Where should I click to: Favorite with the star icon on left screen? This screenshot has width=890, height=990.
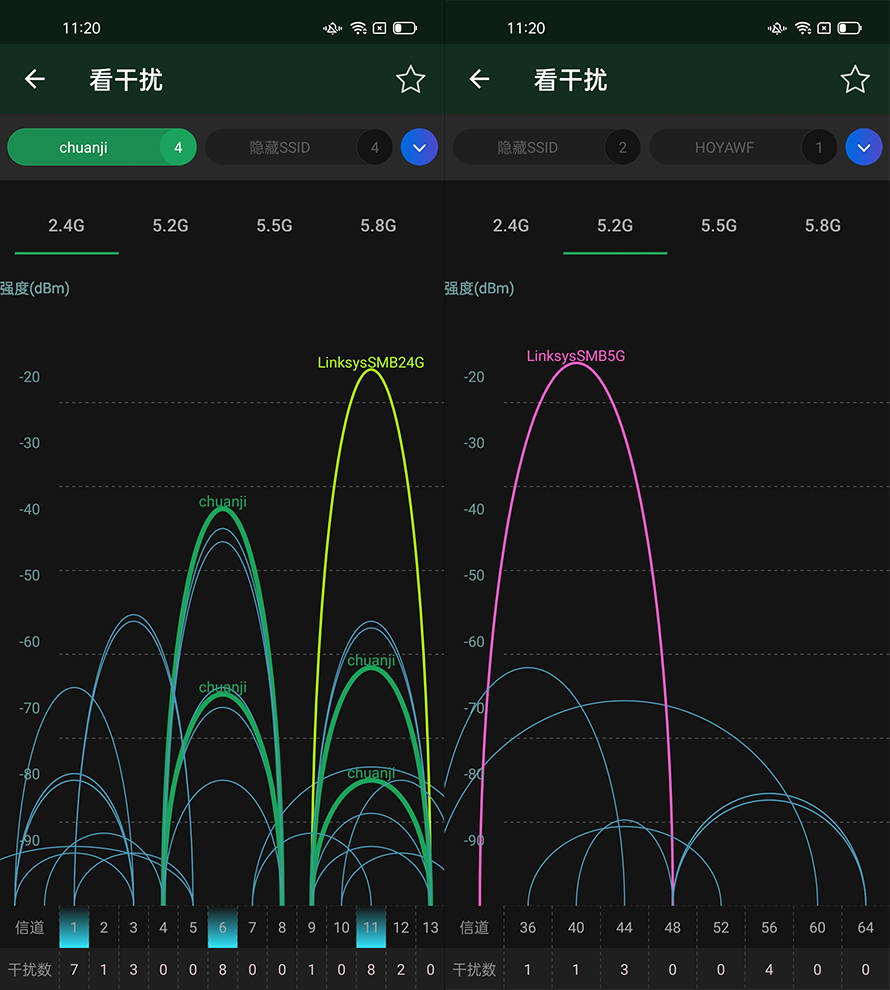(410, 80)
